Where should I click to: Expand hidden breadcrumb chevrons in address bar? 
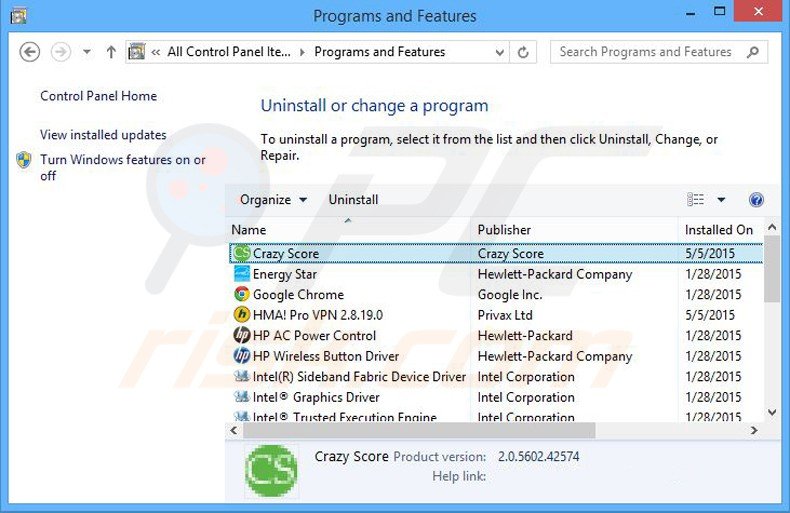156,52
